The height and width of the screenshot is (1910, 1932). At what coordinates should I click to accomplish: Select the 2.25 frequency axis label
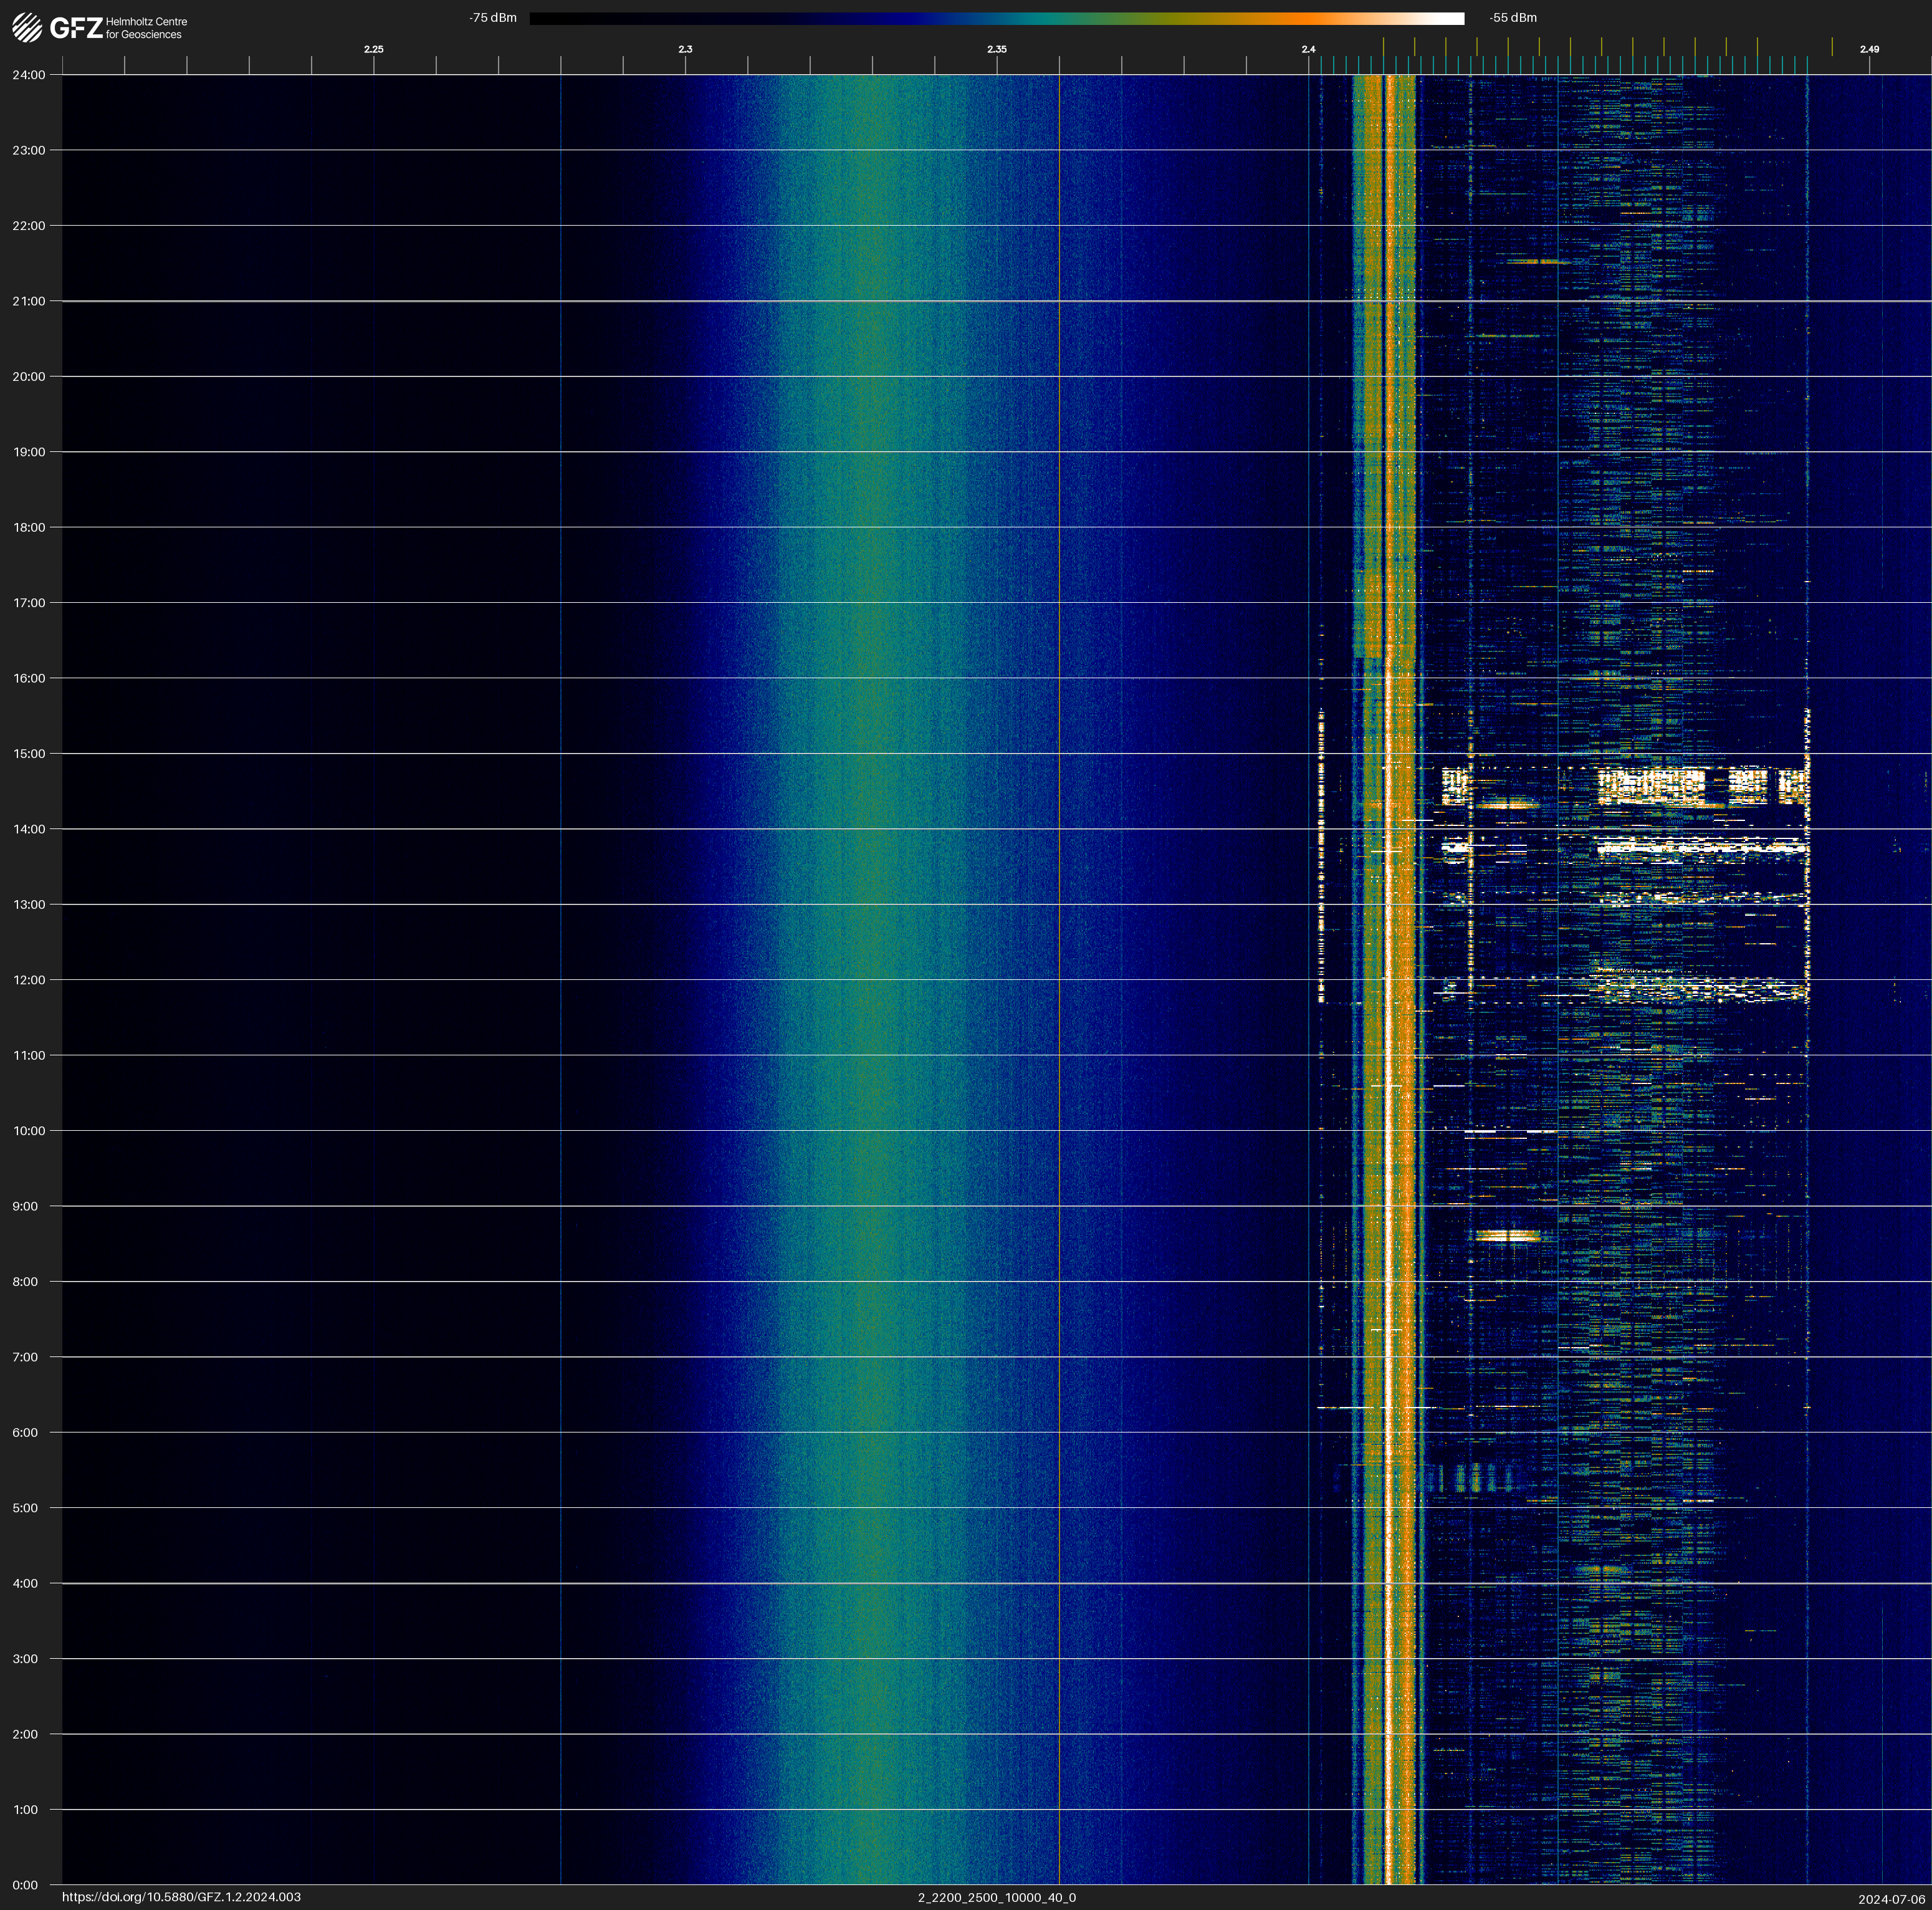[373, 49]
